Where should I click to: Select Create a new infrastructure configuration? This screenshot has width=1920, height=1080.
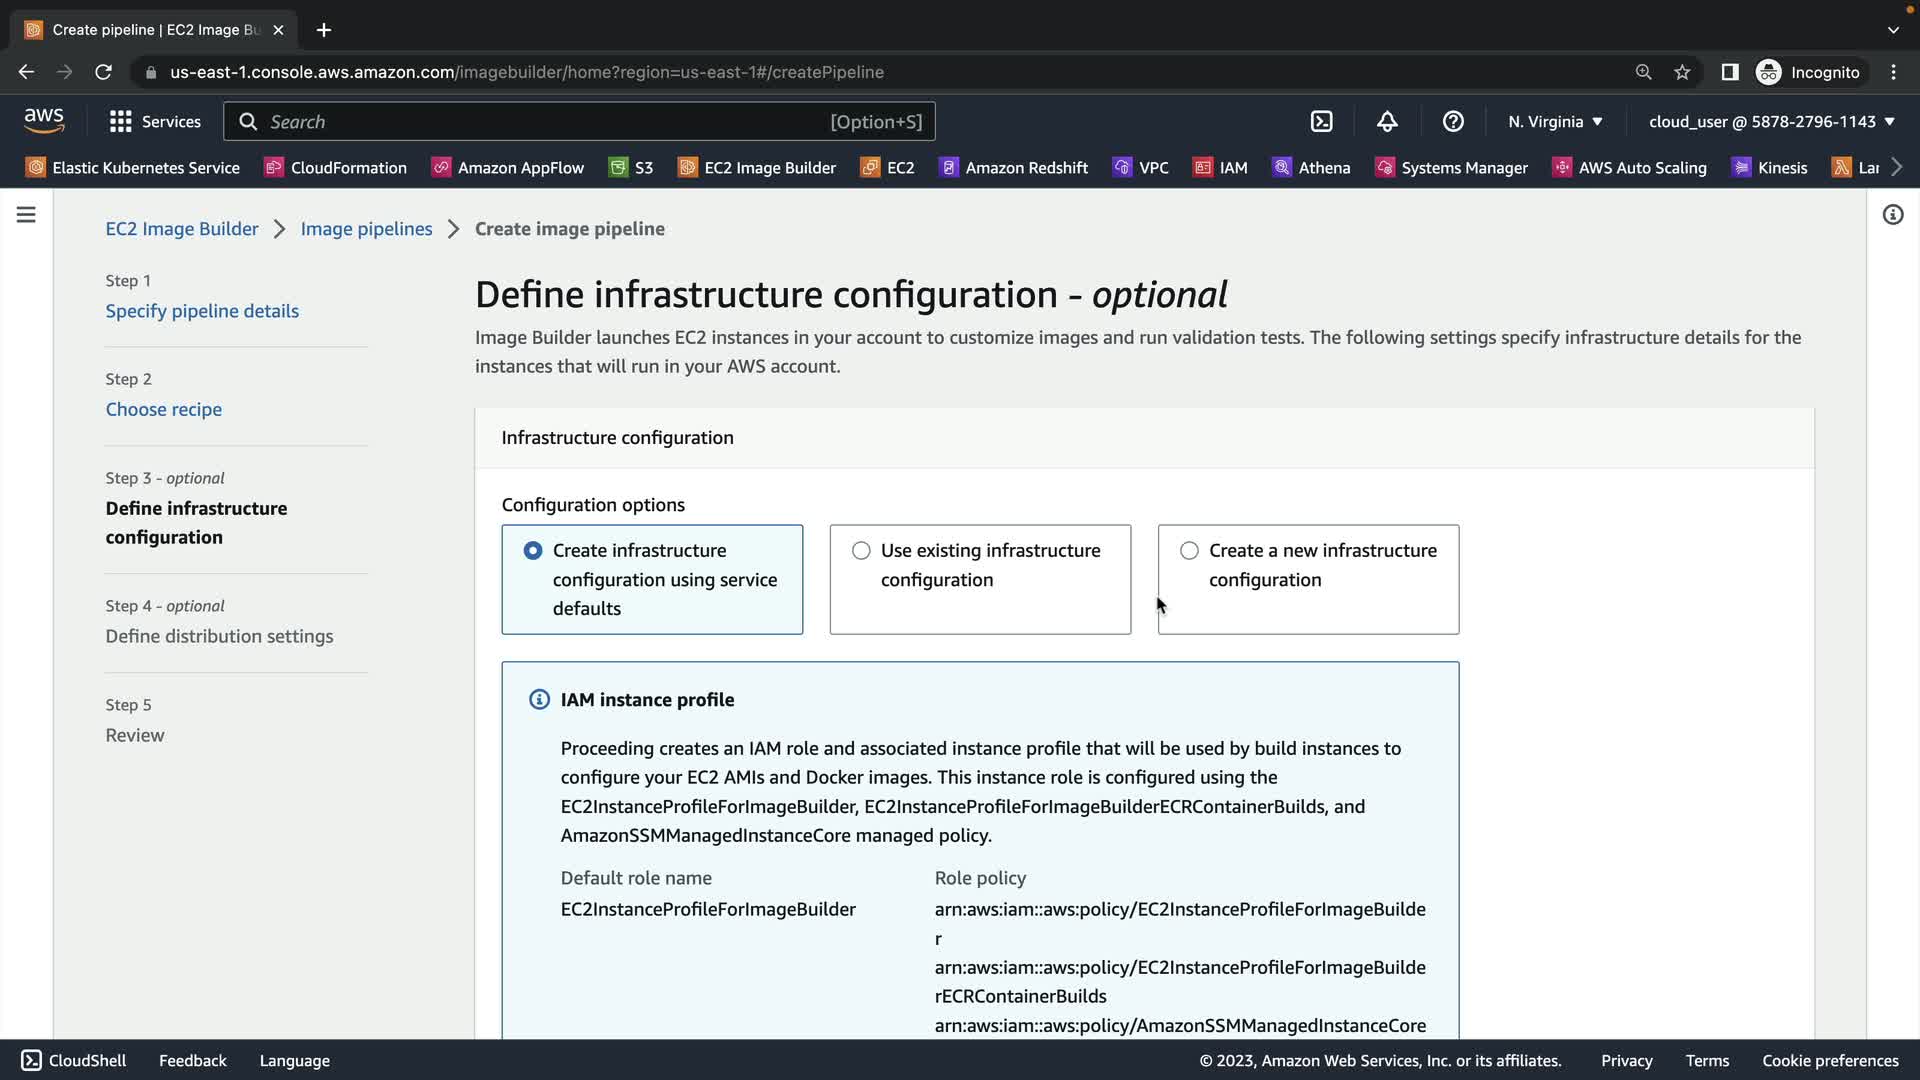[1189, 551]
